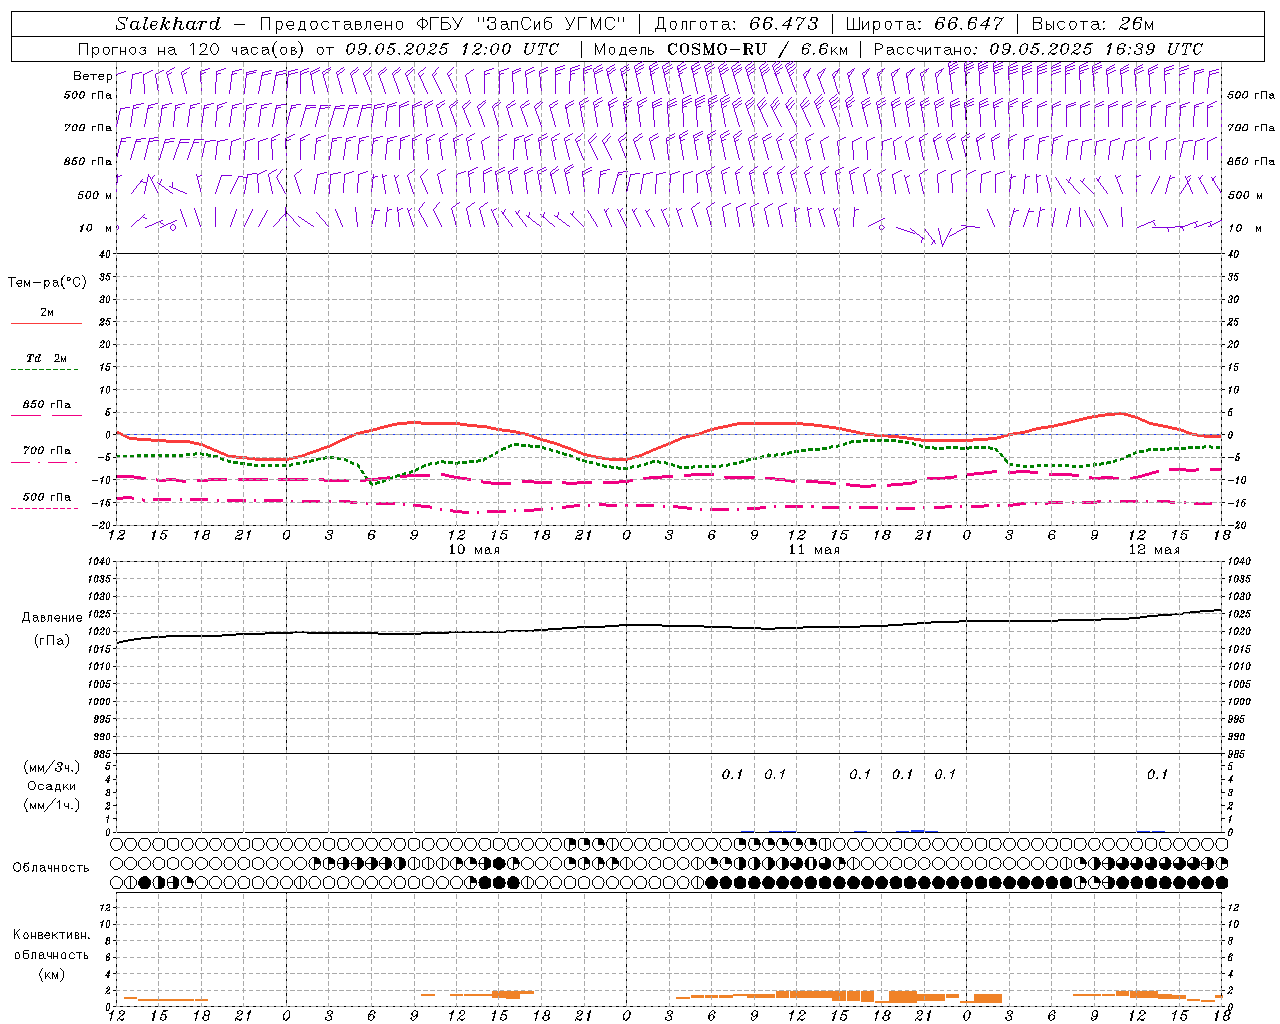Screen dimensions: 1280x1024
Task: Click the Ветер wind section label
Action: (92, 76)
